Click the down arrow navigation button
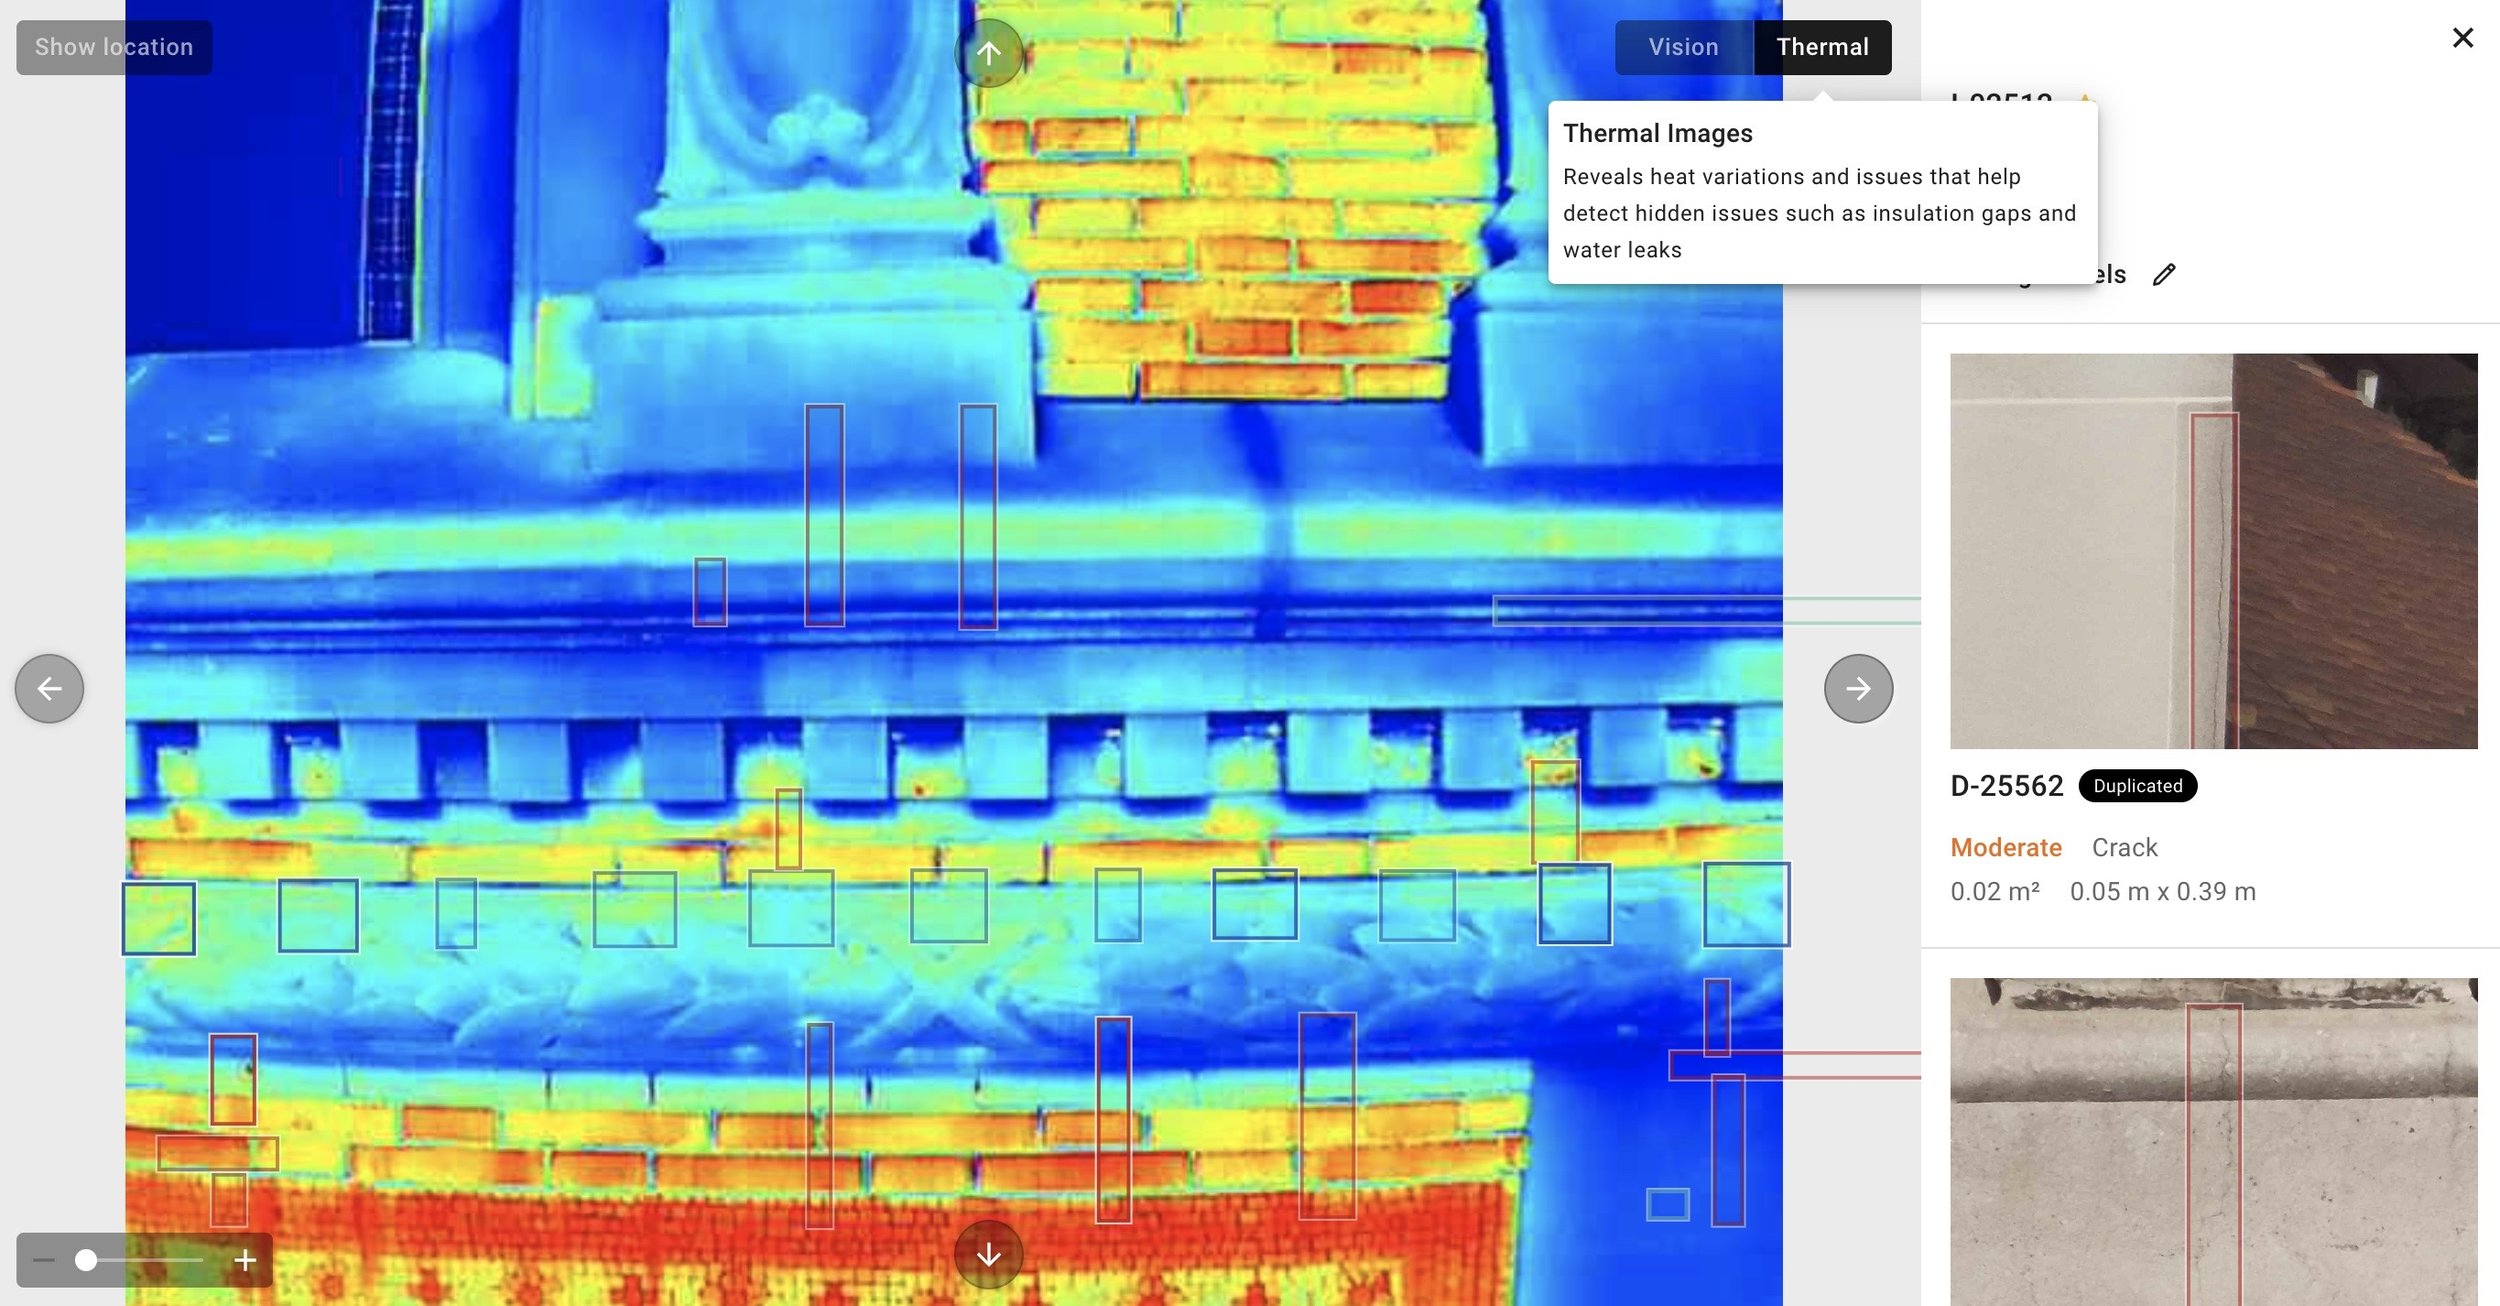 [988, 1254]
